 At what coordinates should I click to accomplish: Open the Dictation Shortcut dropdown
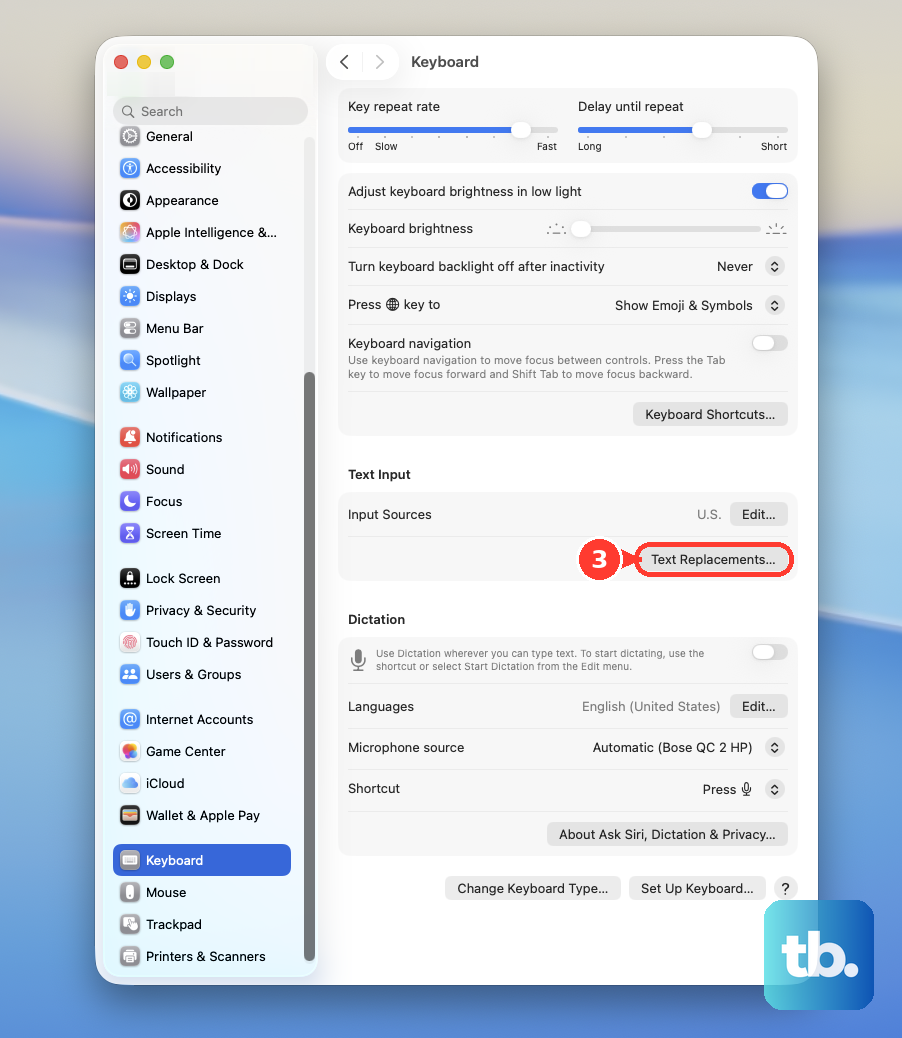(774, 789)
